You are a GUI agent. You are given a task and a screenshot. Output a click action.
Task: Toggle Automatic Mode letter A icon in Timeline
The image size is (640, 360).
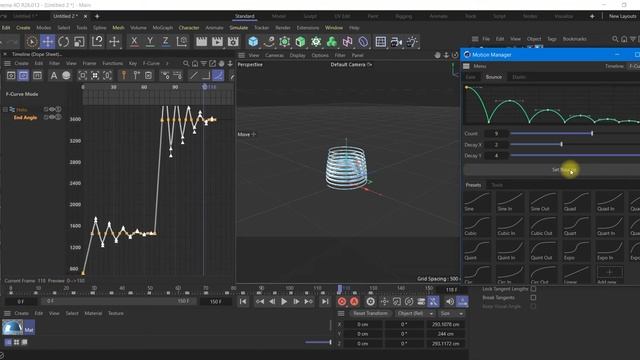[53, 76]
